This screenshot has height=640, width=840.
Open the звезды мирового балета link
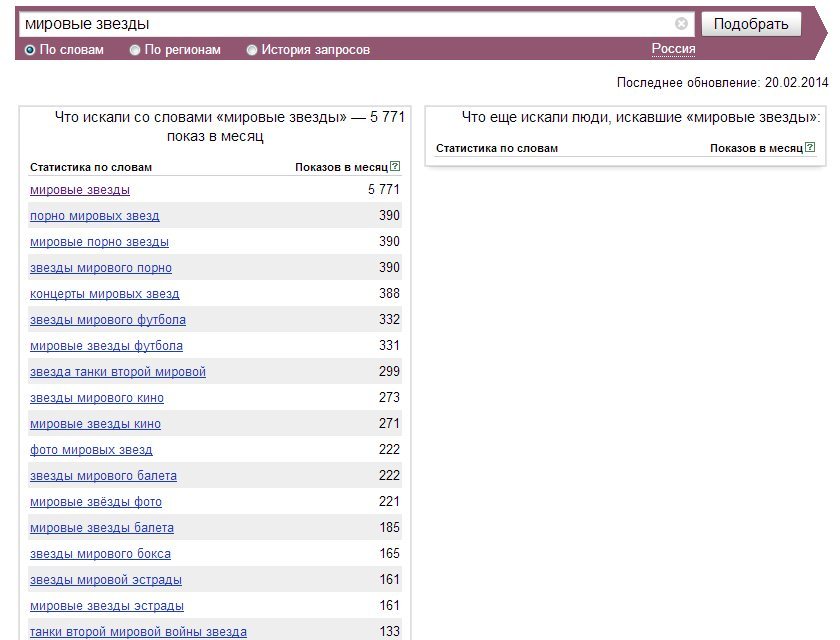pyautogui.click(x=103, y=476)
